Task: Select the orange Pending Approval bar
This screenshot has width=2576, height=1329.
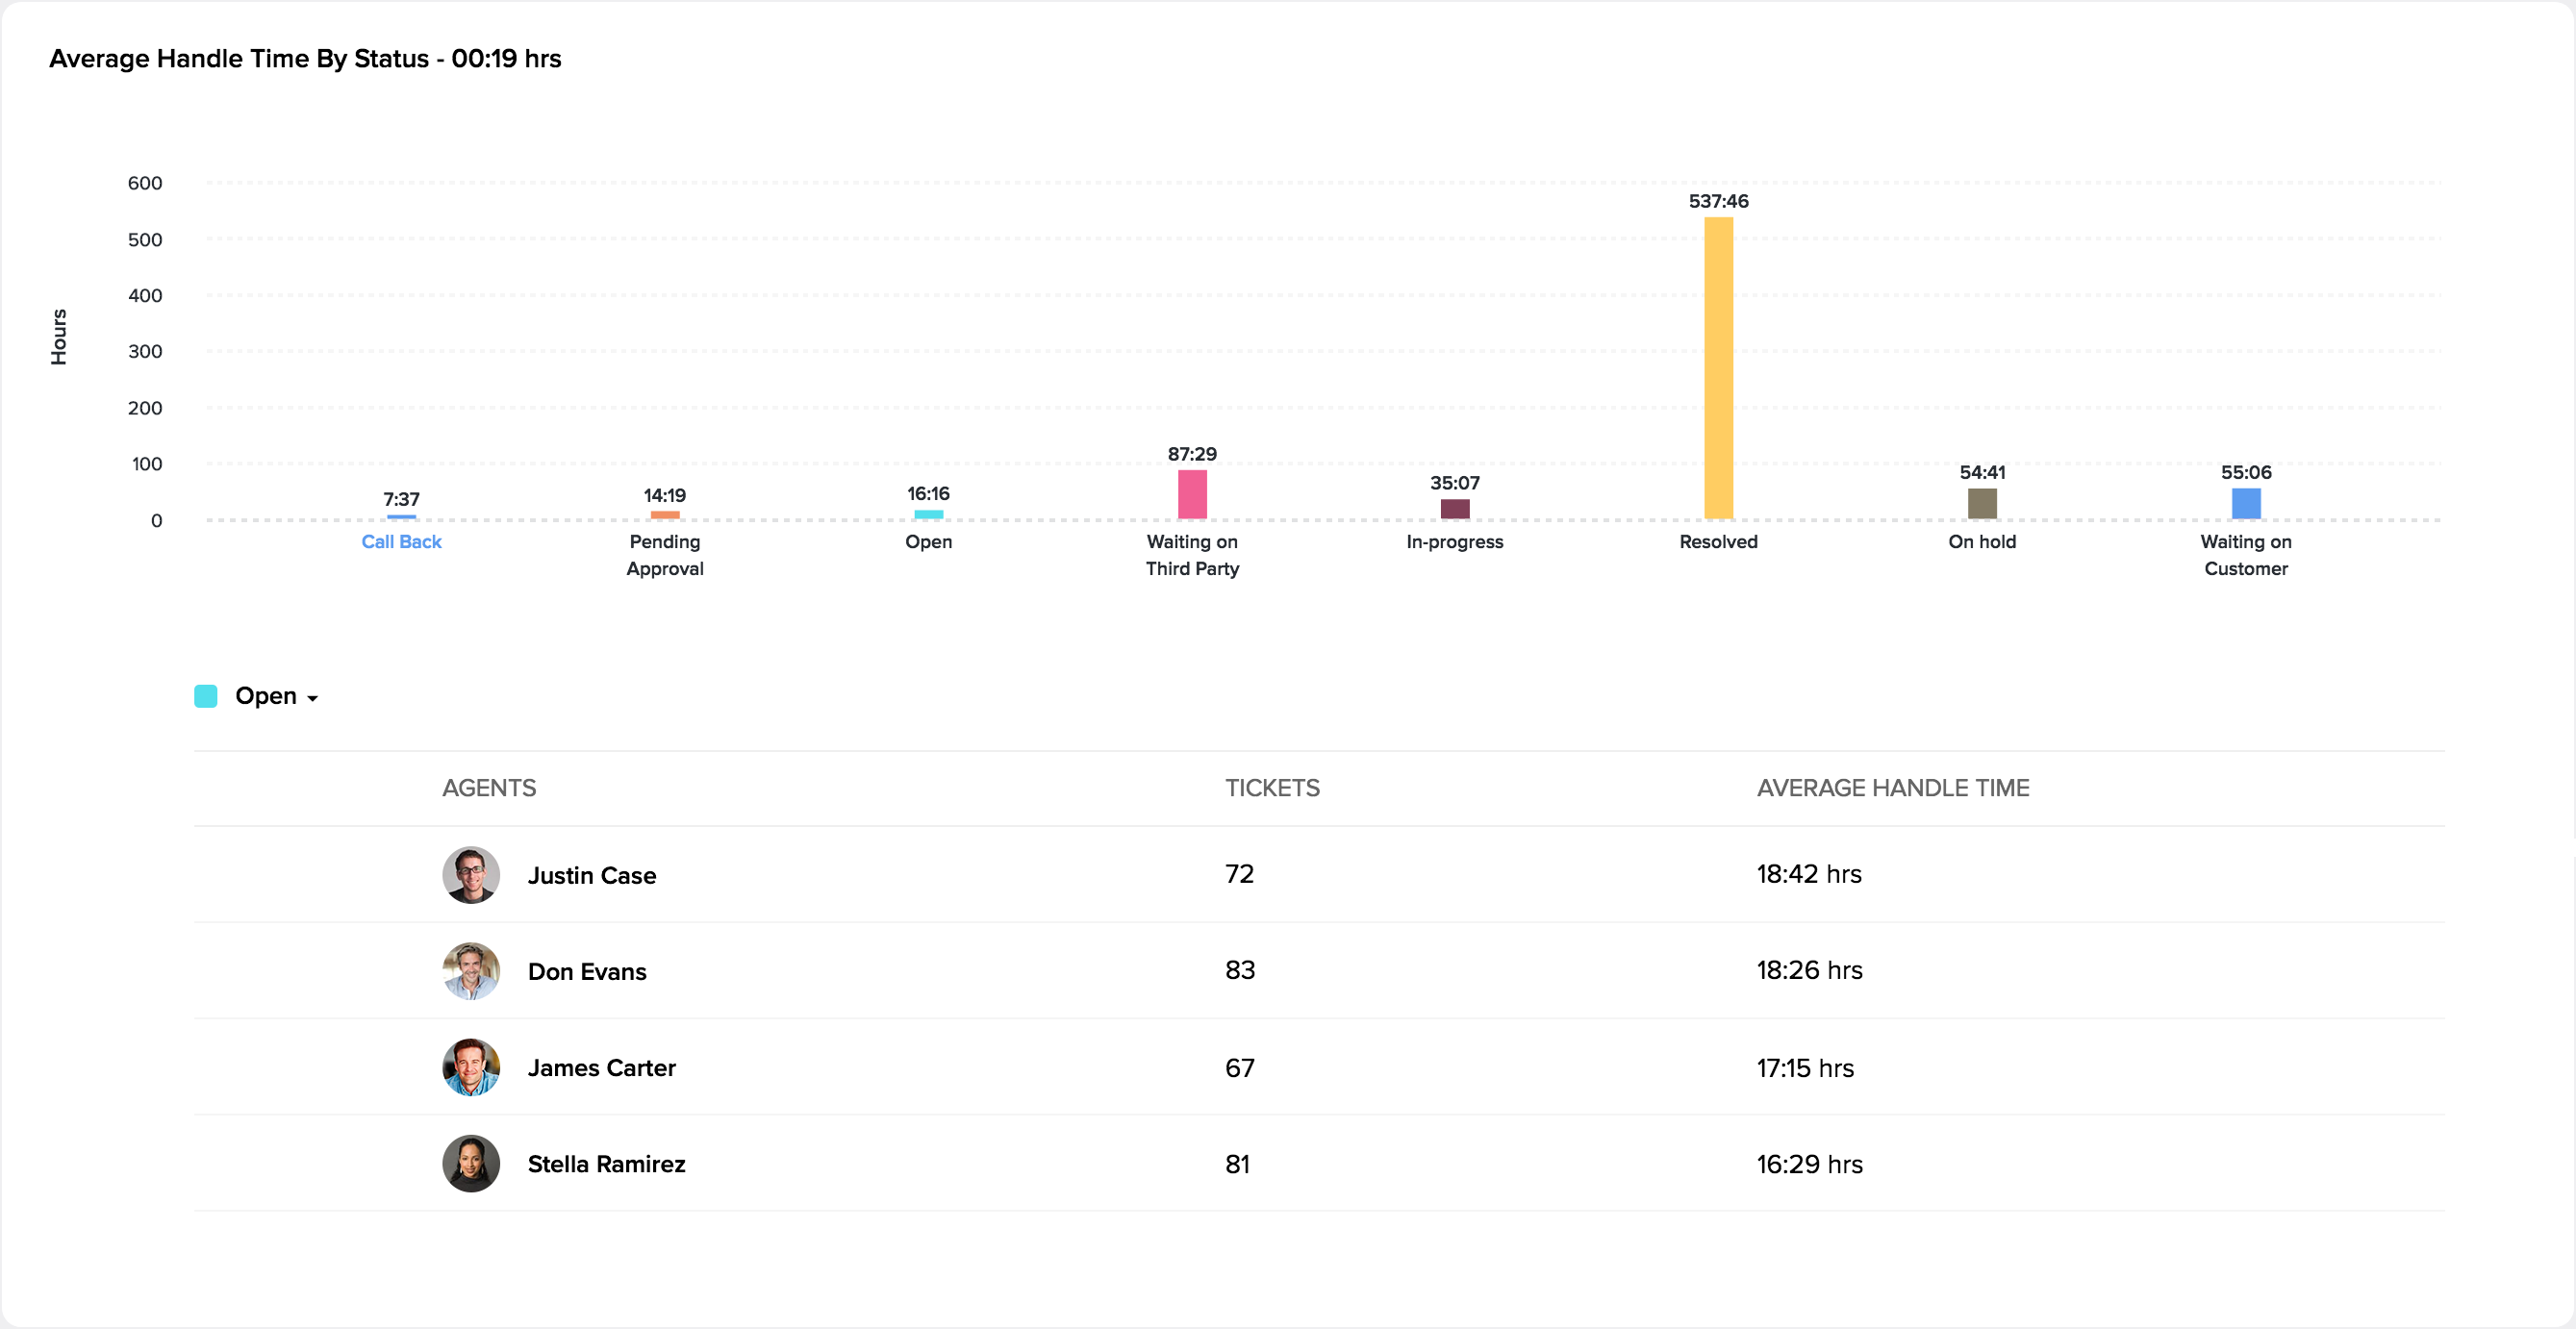Action: 665,515
